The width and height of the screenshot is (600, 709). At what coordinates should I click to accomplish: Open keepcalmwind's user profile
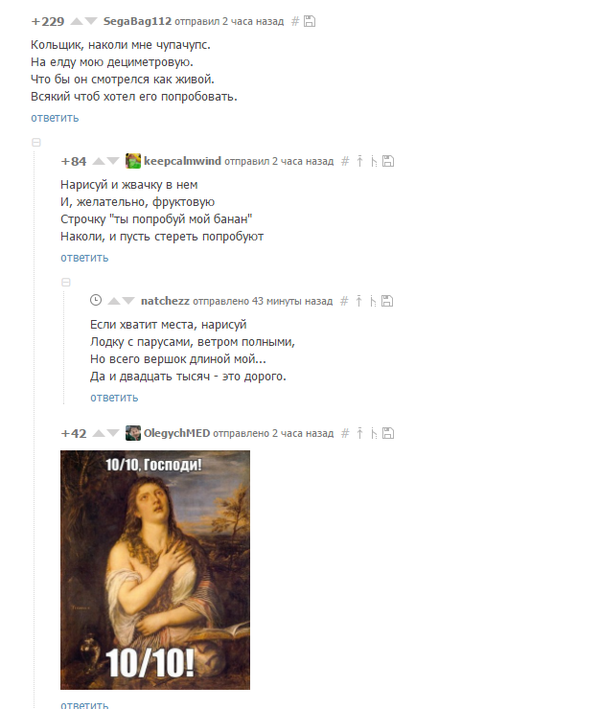(x=183, y=161)
